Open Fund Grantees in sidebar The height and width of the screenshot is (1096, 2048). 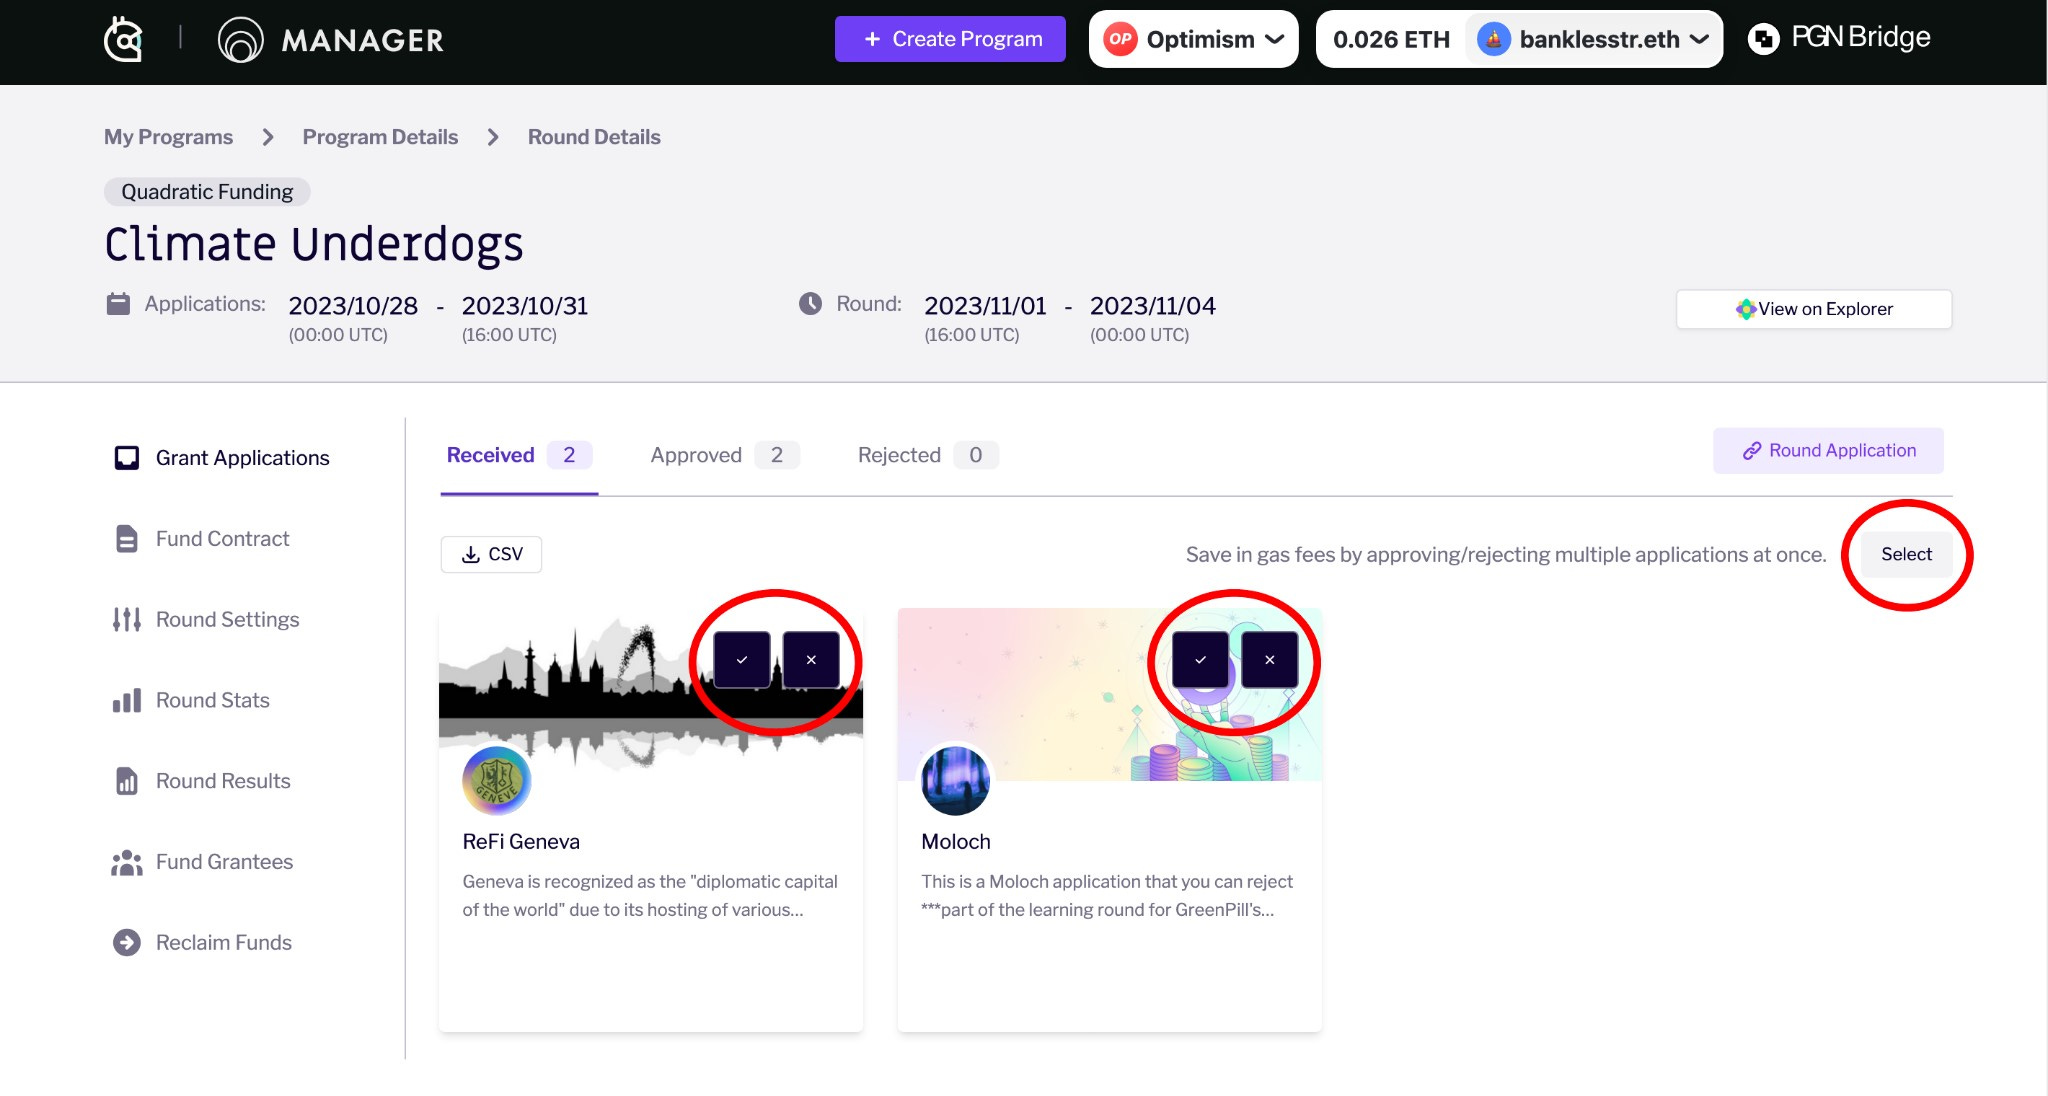[202, 862]
